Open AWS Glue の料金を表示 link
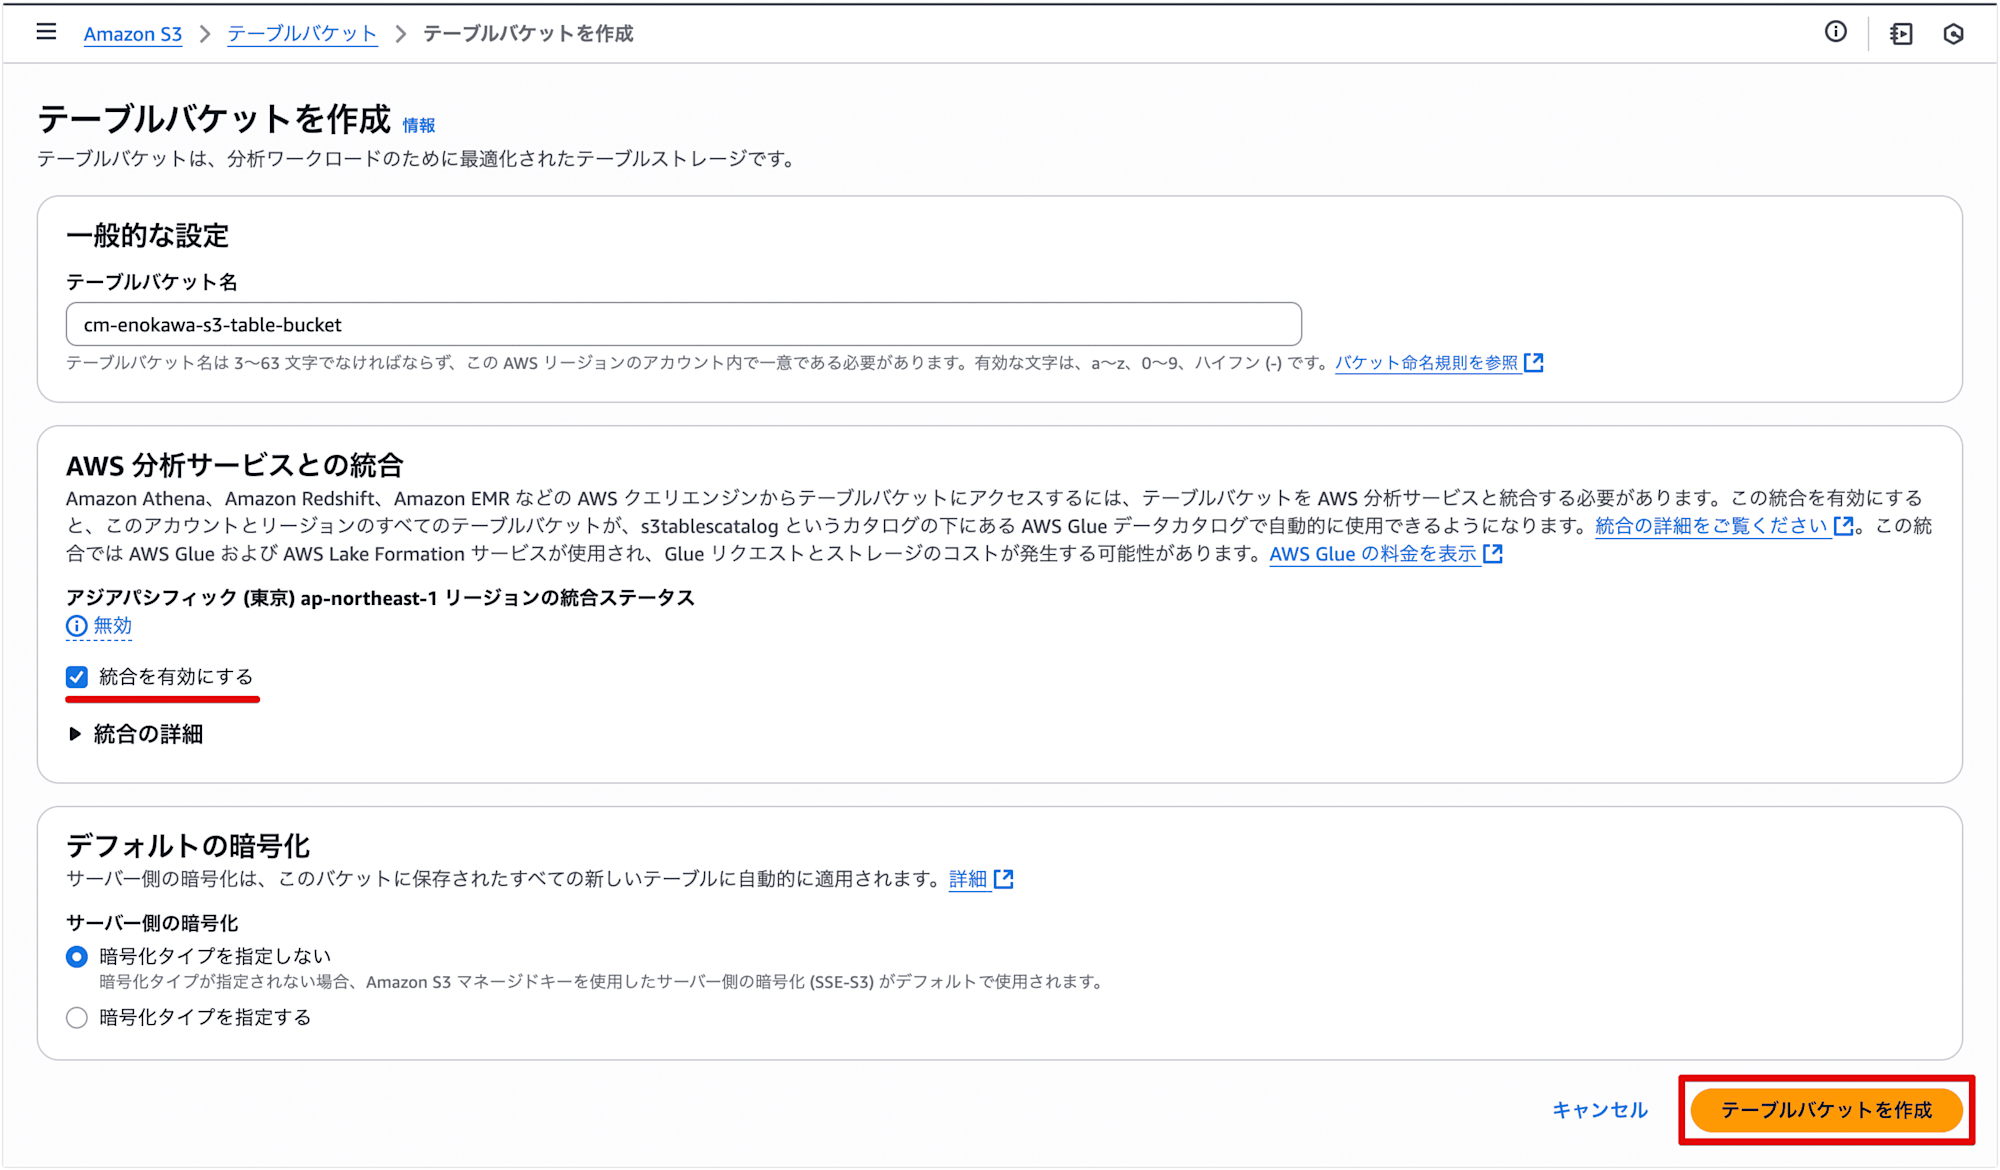 pyautogui.click(x=1373, y=553)
